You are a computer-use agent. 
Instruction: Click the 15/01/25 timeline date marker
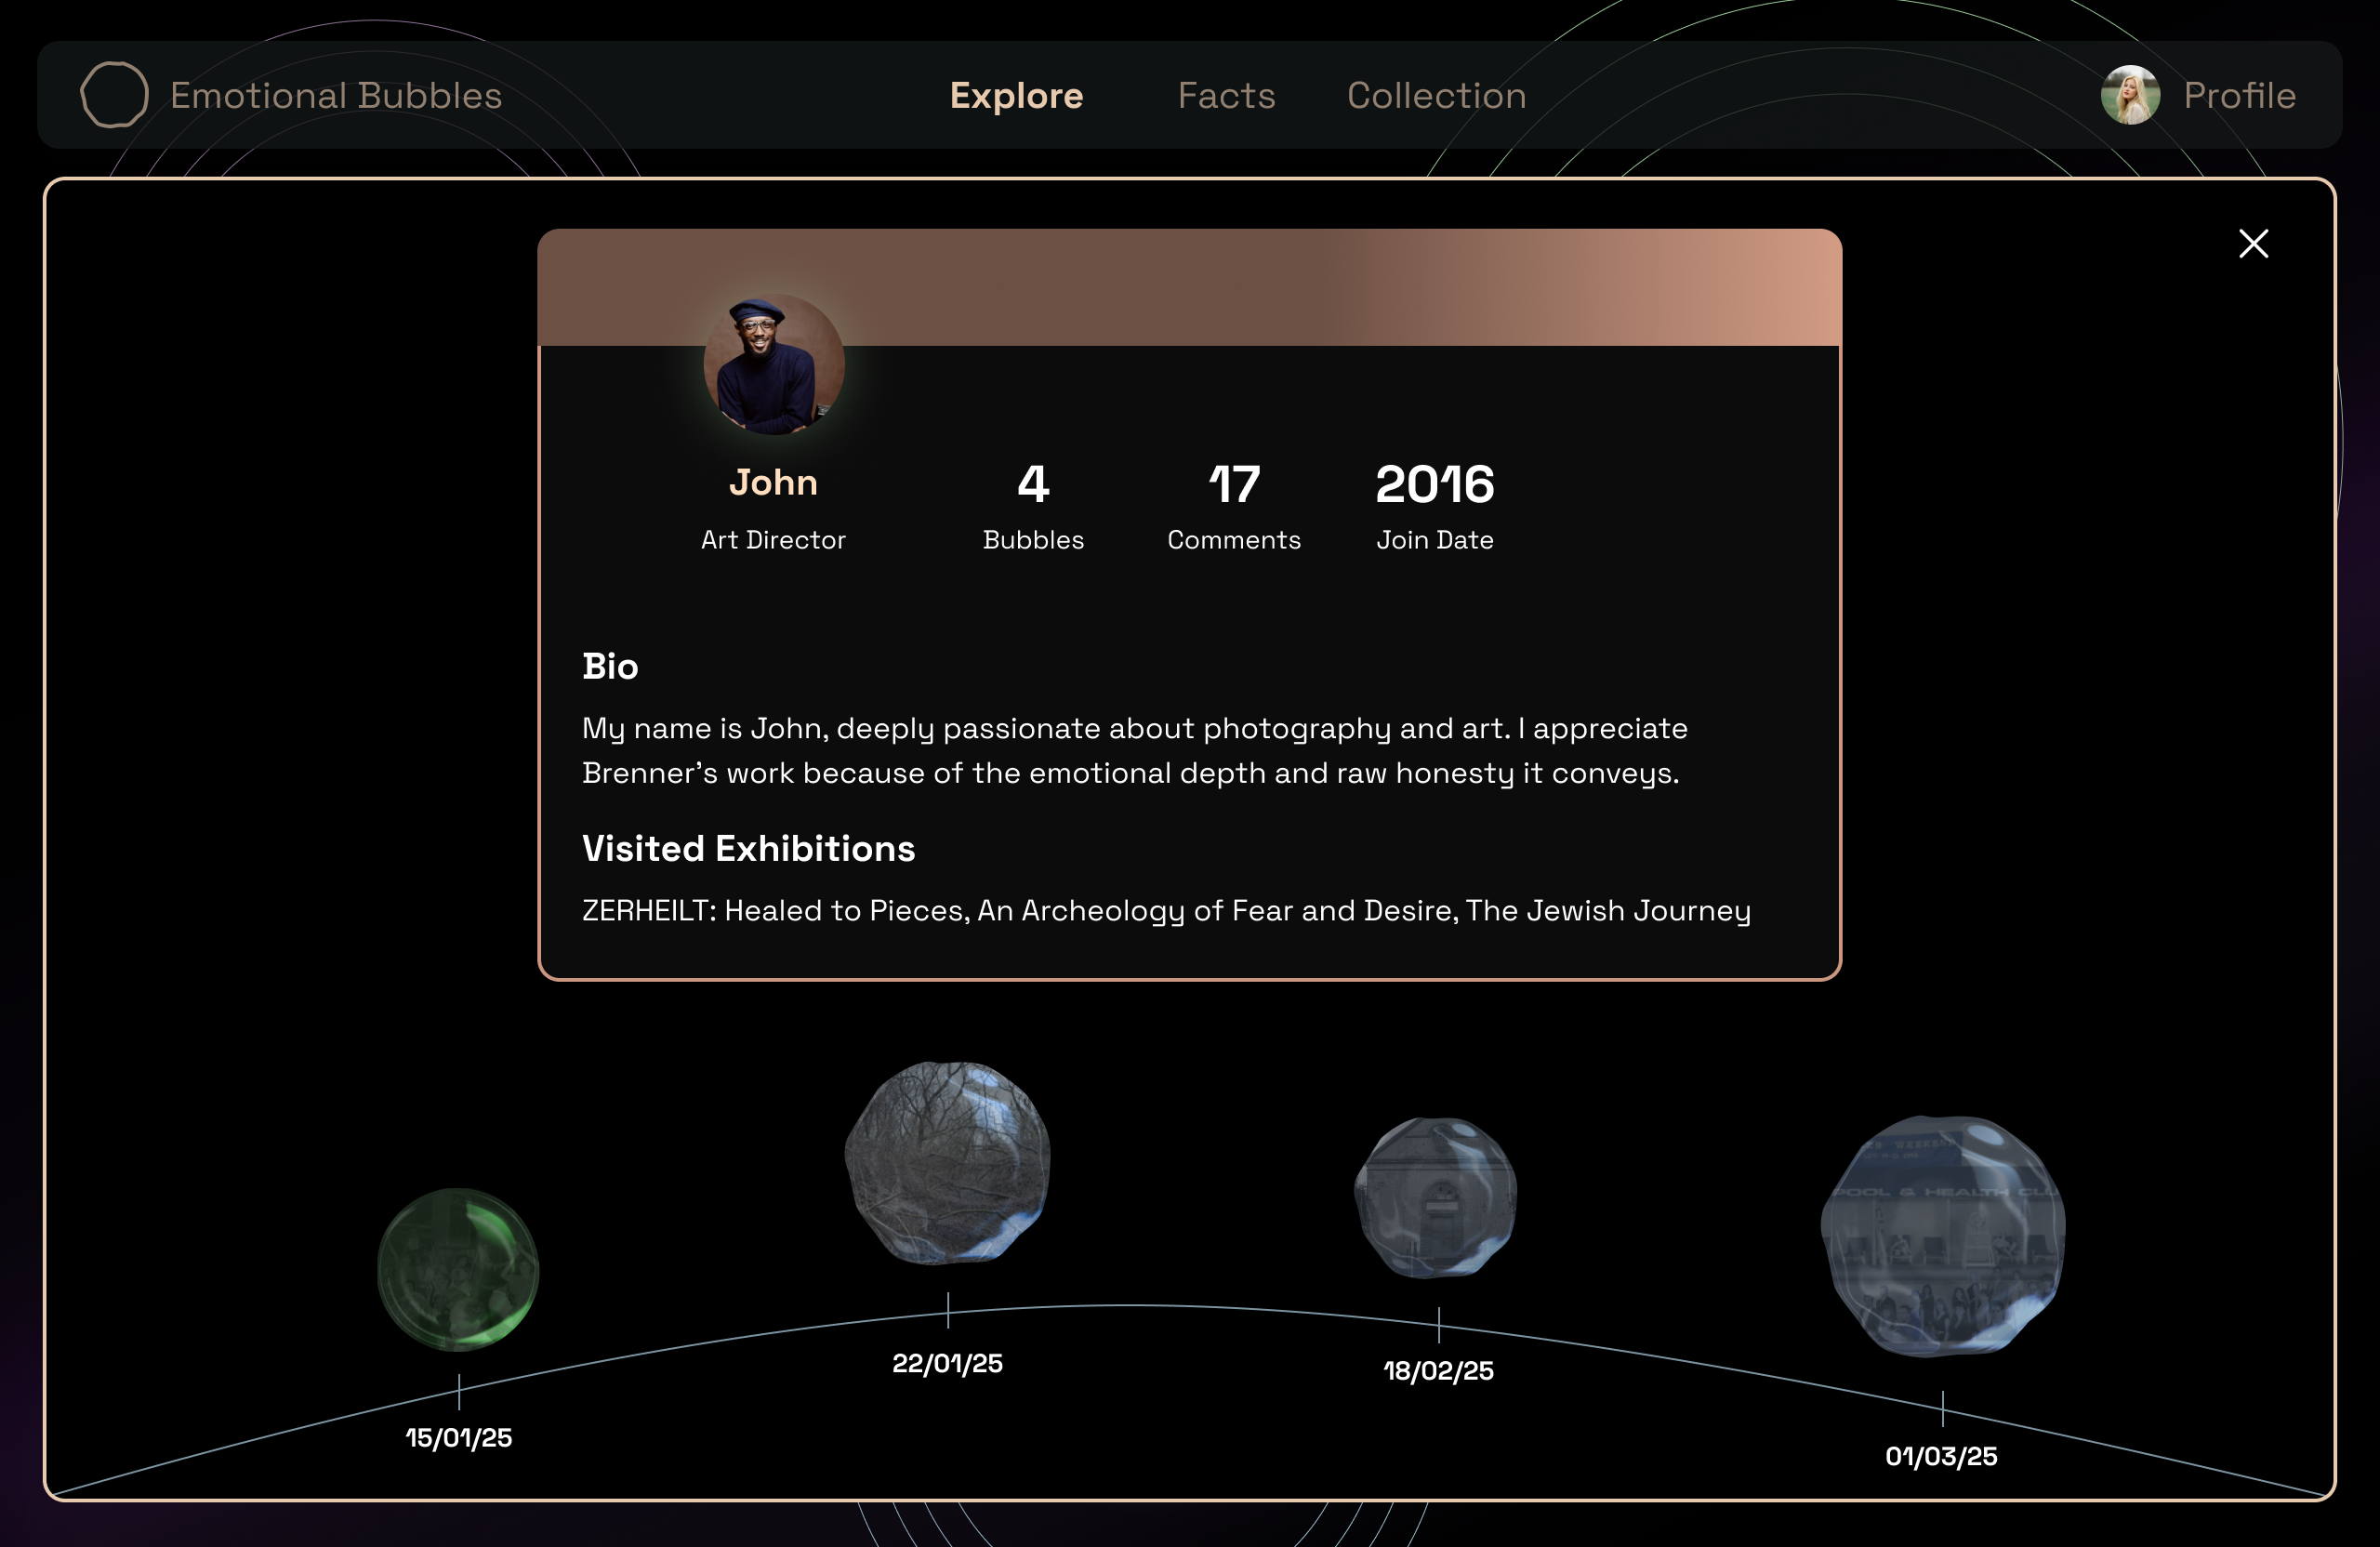coord(458,1437)
